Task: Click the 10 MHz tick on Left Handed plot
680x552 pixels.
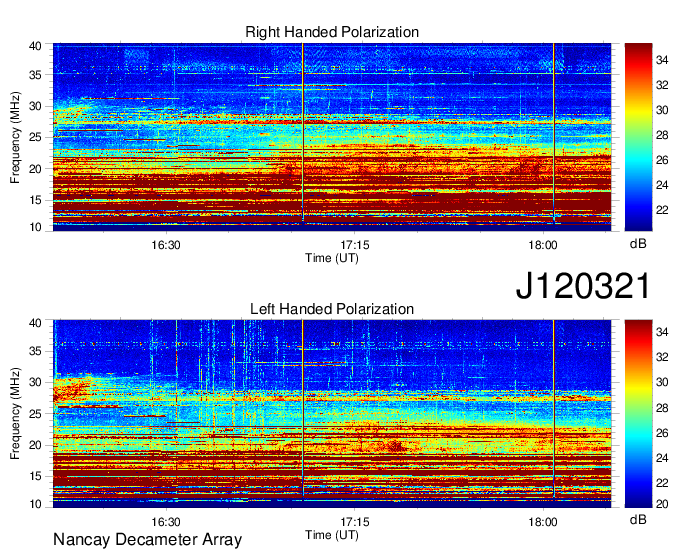Action: click(35, 504)
